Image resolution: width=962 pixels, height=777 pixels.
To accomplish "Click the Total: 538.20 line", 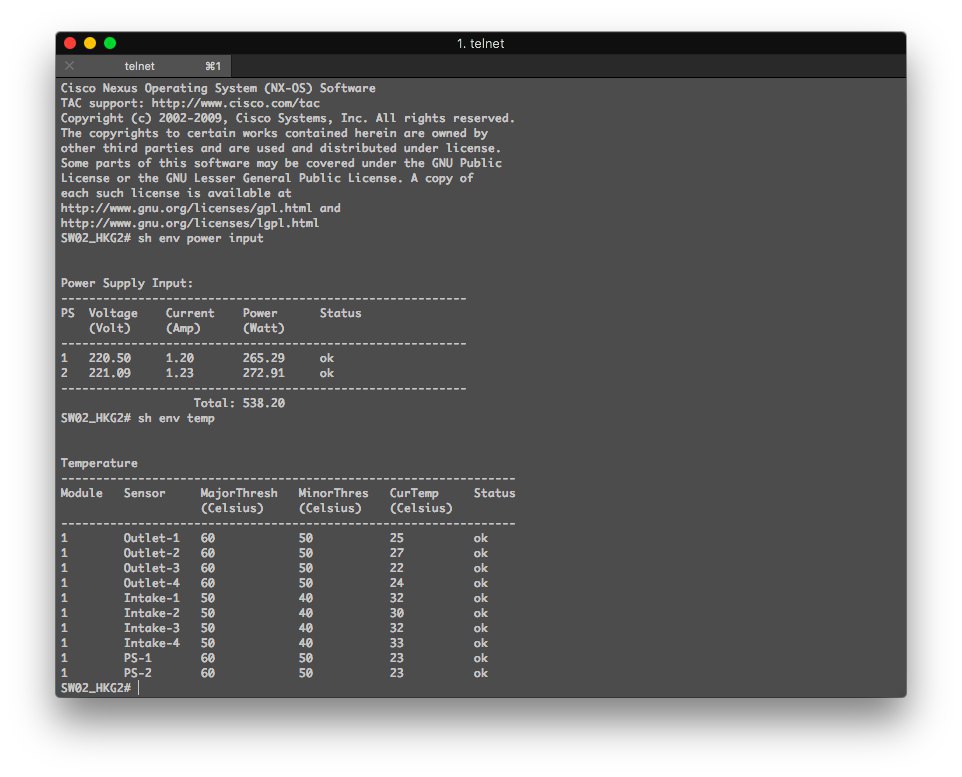I will click(239, 403).
